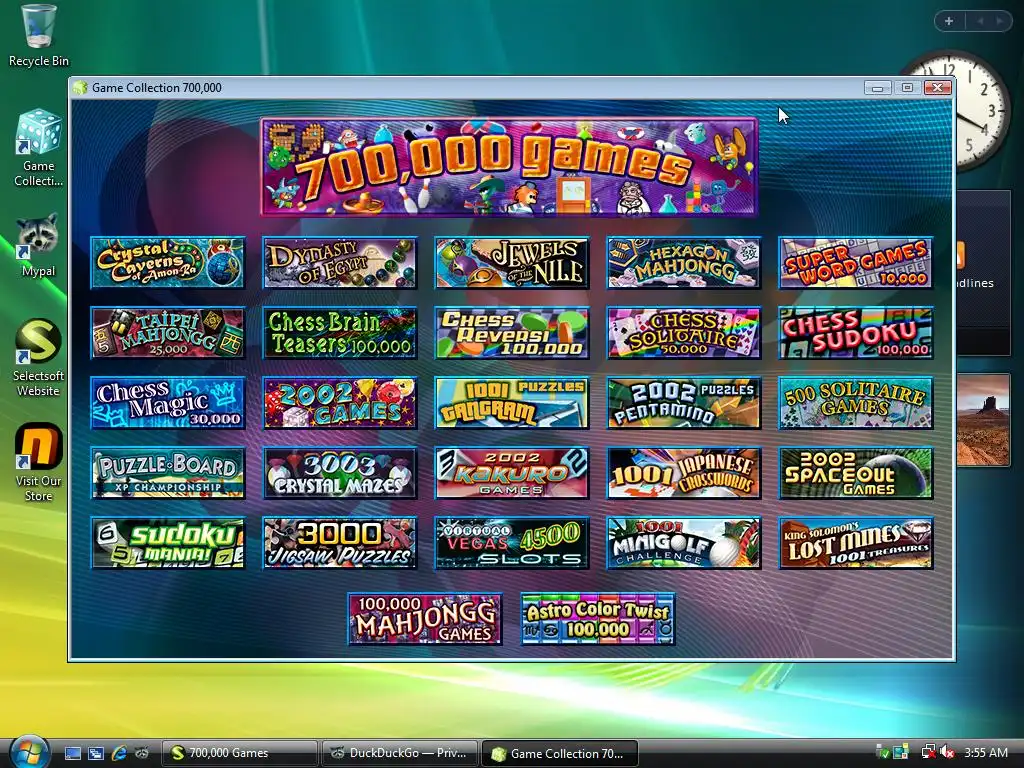Select the Recycle Bin desktop icon
Image resolution: width=1024 pixels, height=768 pixels.
coord(39,35)
